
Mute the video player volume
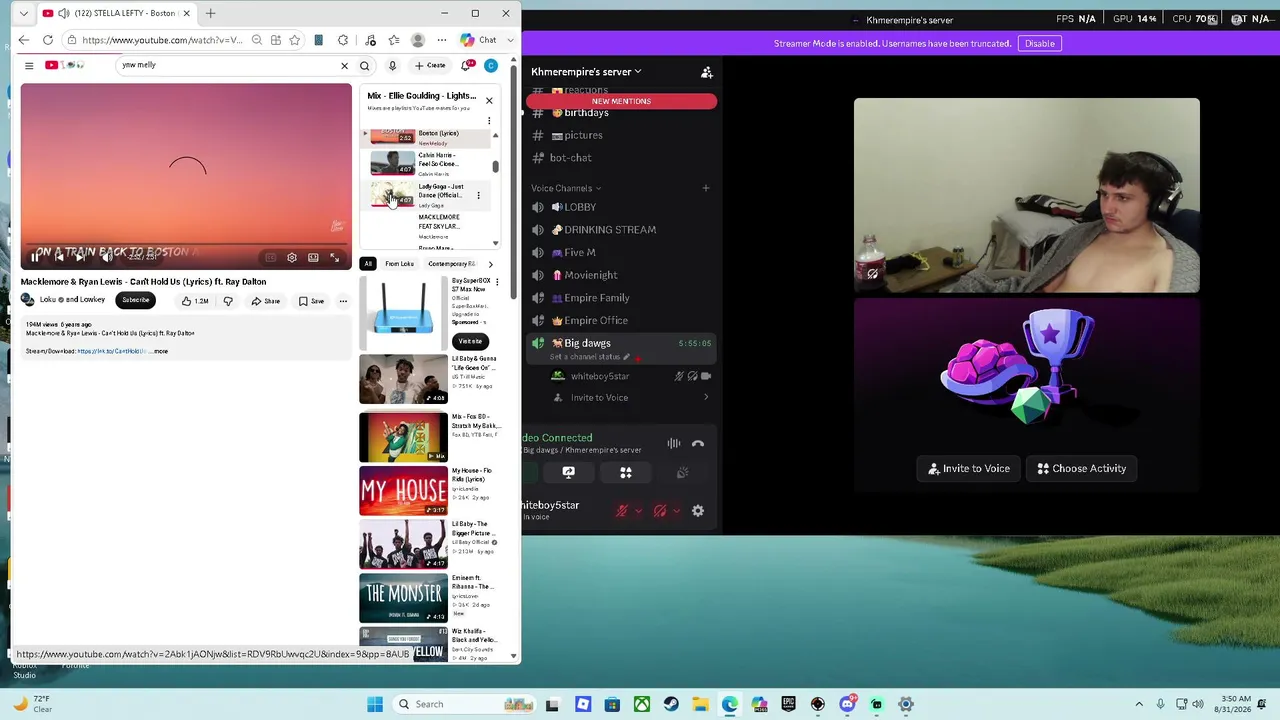(106, 257)
